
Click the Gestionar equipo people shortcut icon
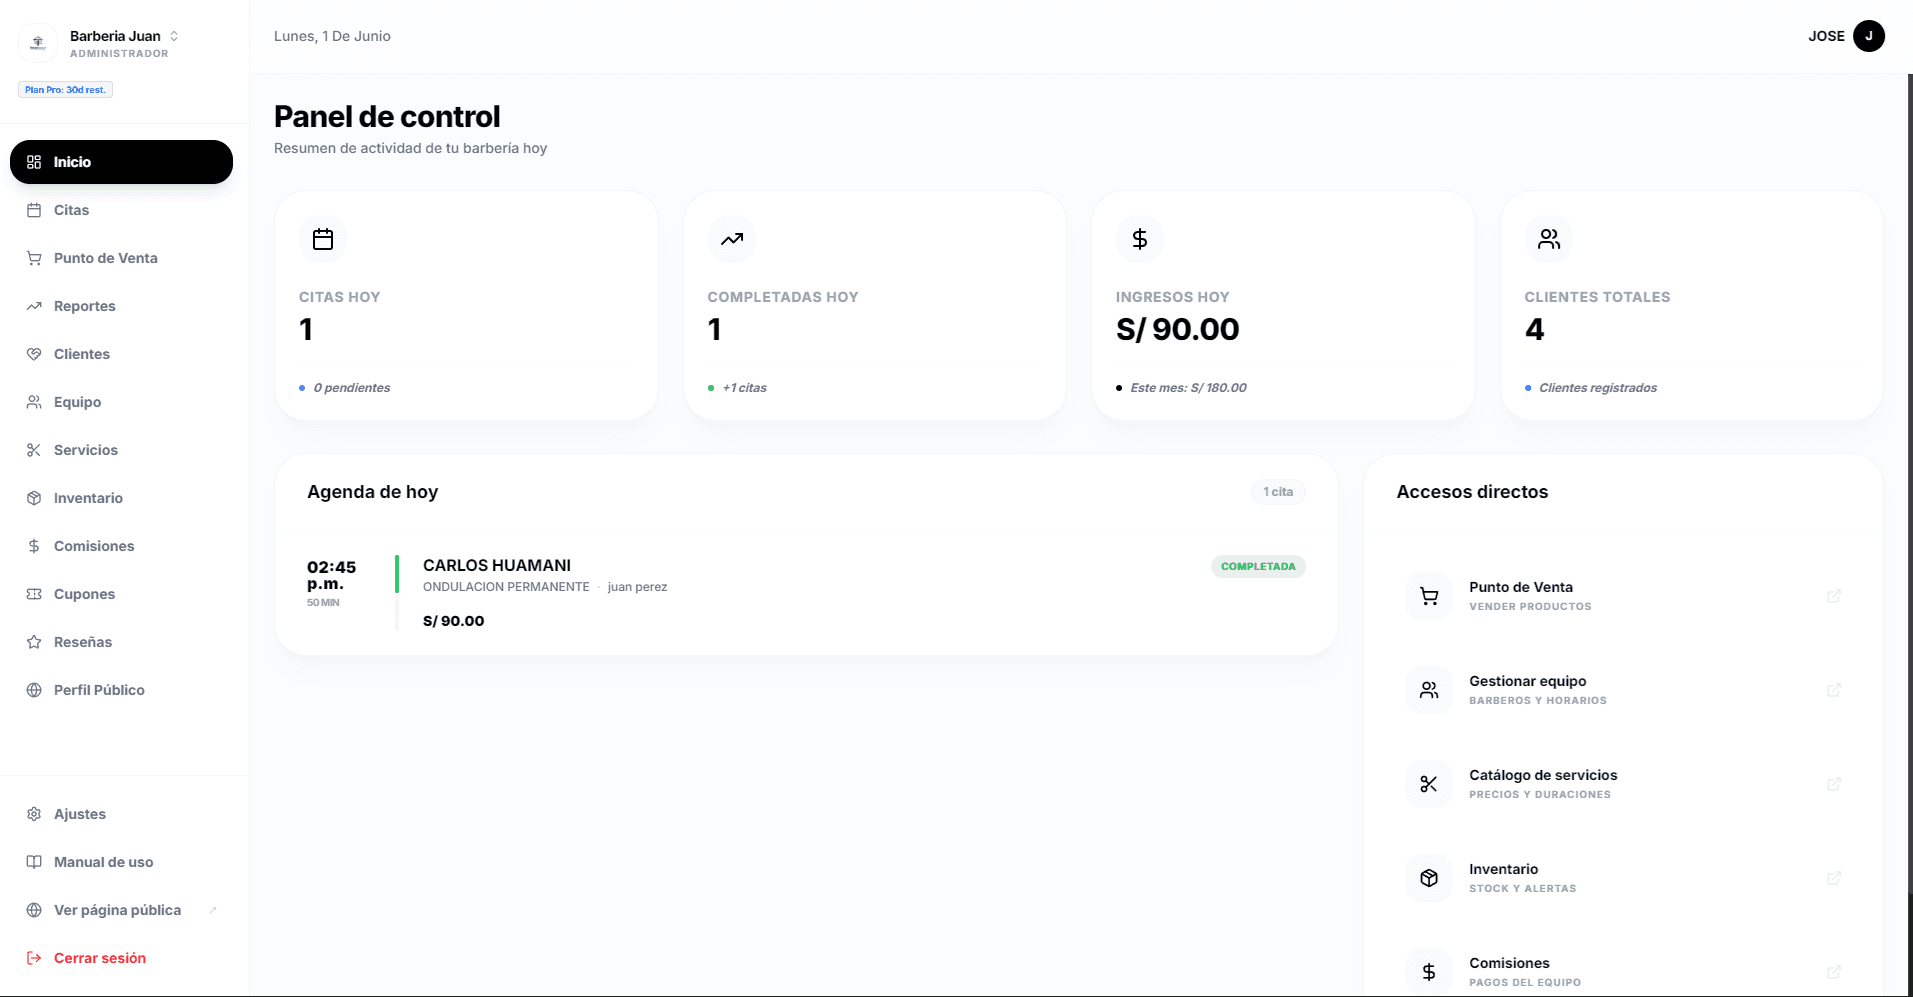[x=1429, y=690]
